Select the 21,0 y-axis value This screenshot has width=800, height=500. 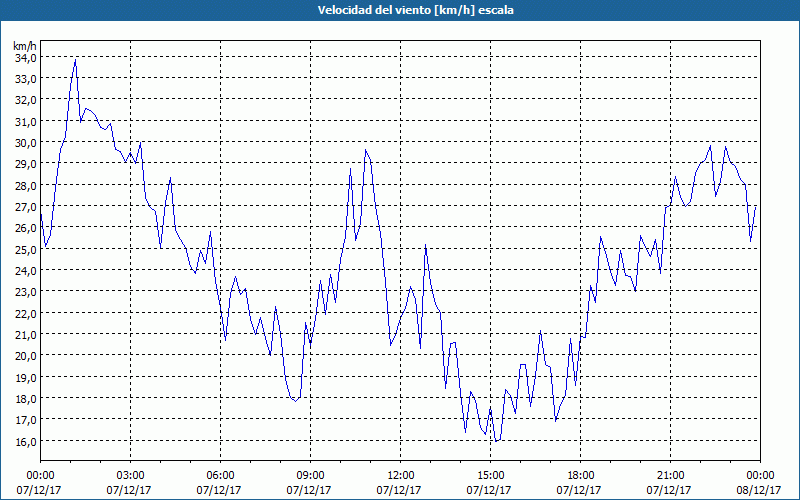click(x=25, y=335)
